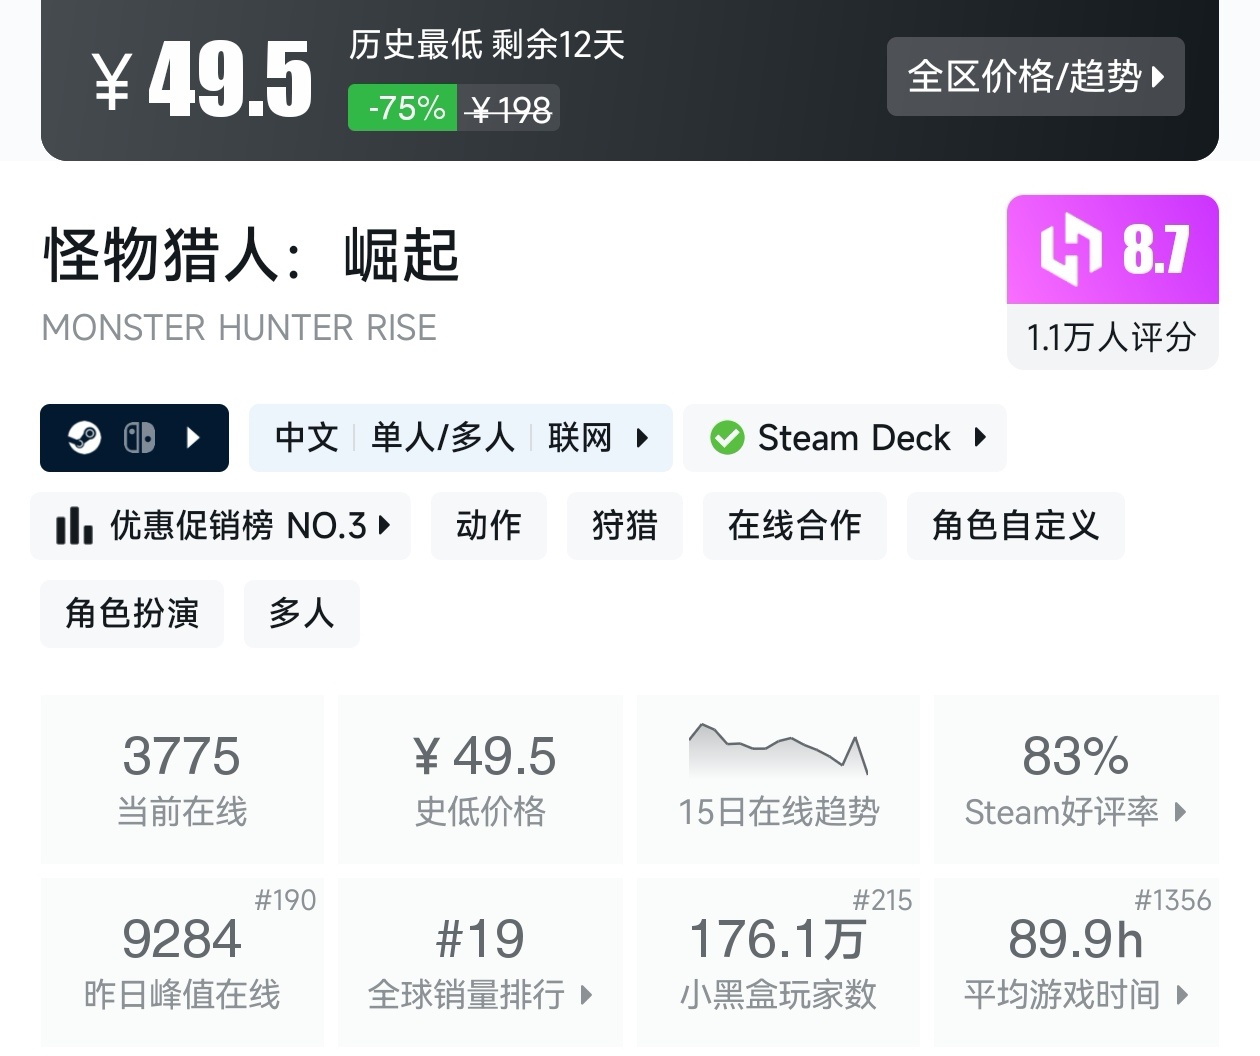Tap the 在线合作 tag

(794, 526)
